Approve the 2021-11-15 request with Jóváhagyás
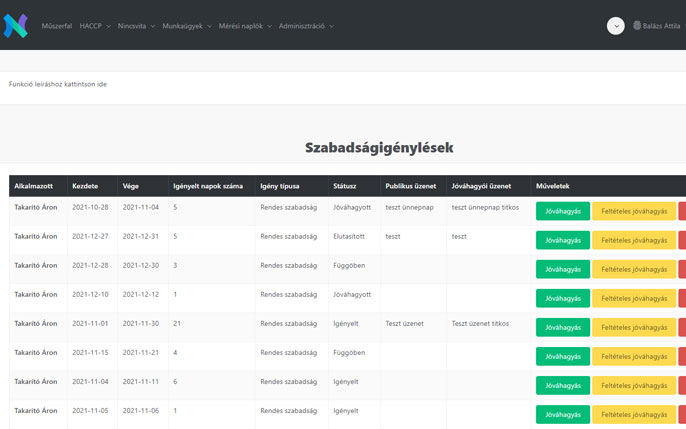686x429 pixels. (x=562, y=356)
